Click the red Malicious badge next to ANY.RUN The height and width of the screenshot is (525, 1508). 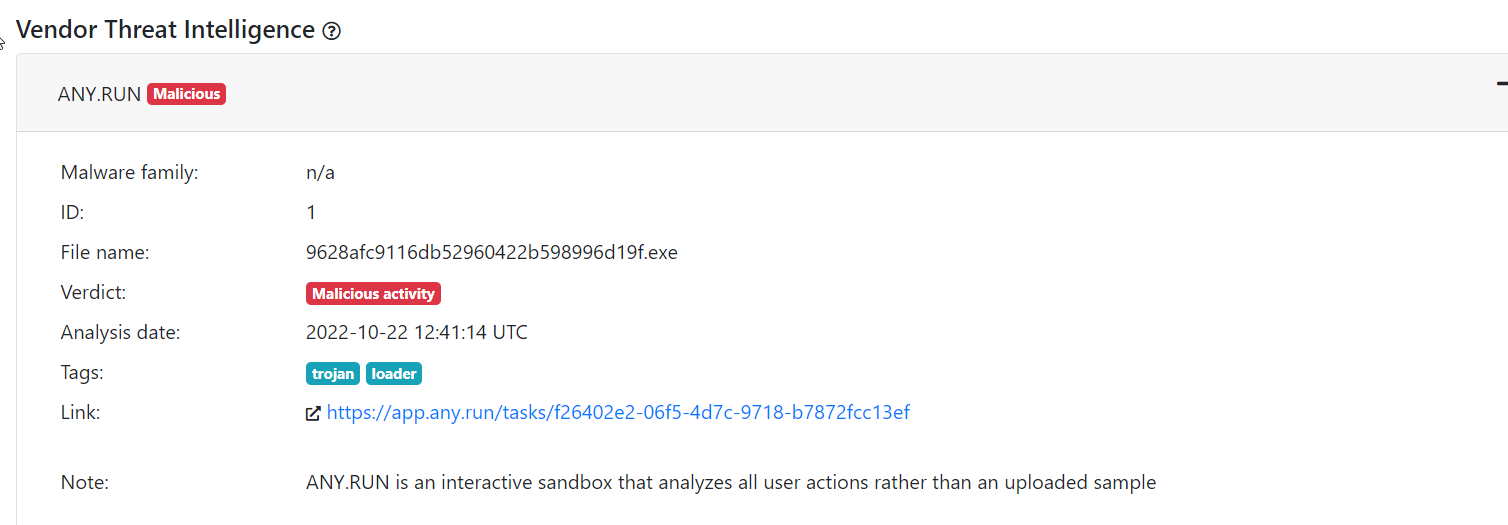click(187, 94)
